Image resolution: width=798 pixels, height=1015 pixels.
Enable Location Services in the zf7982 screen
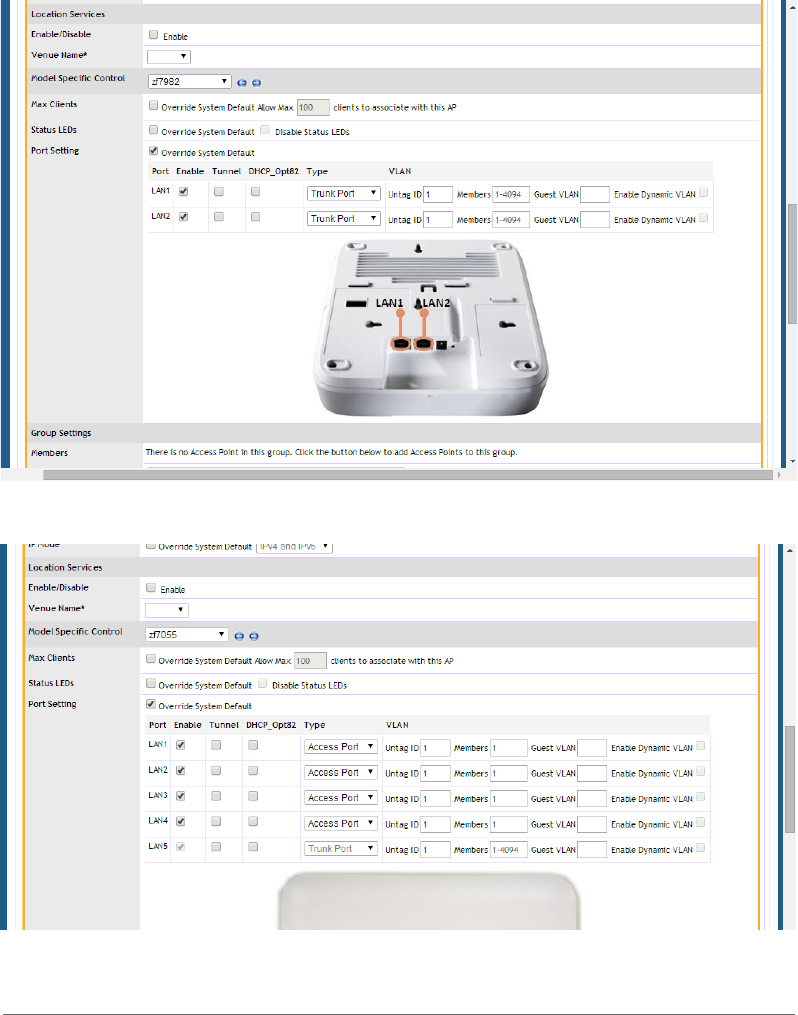coord(153,35)
